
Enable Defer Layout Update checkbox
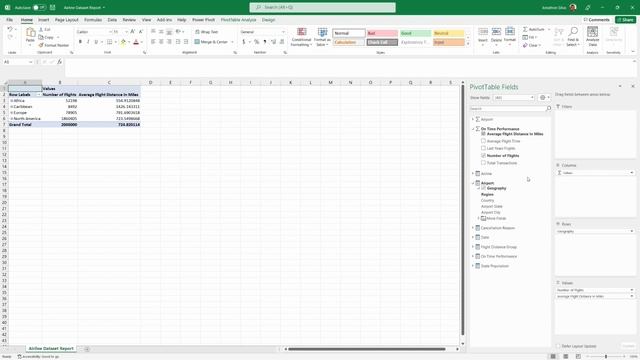point(558,346)
